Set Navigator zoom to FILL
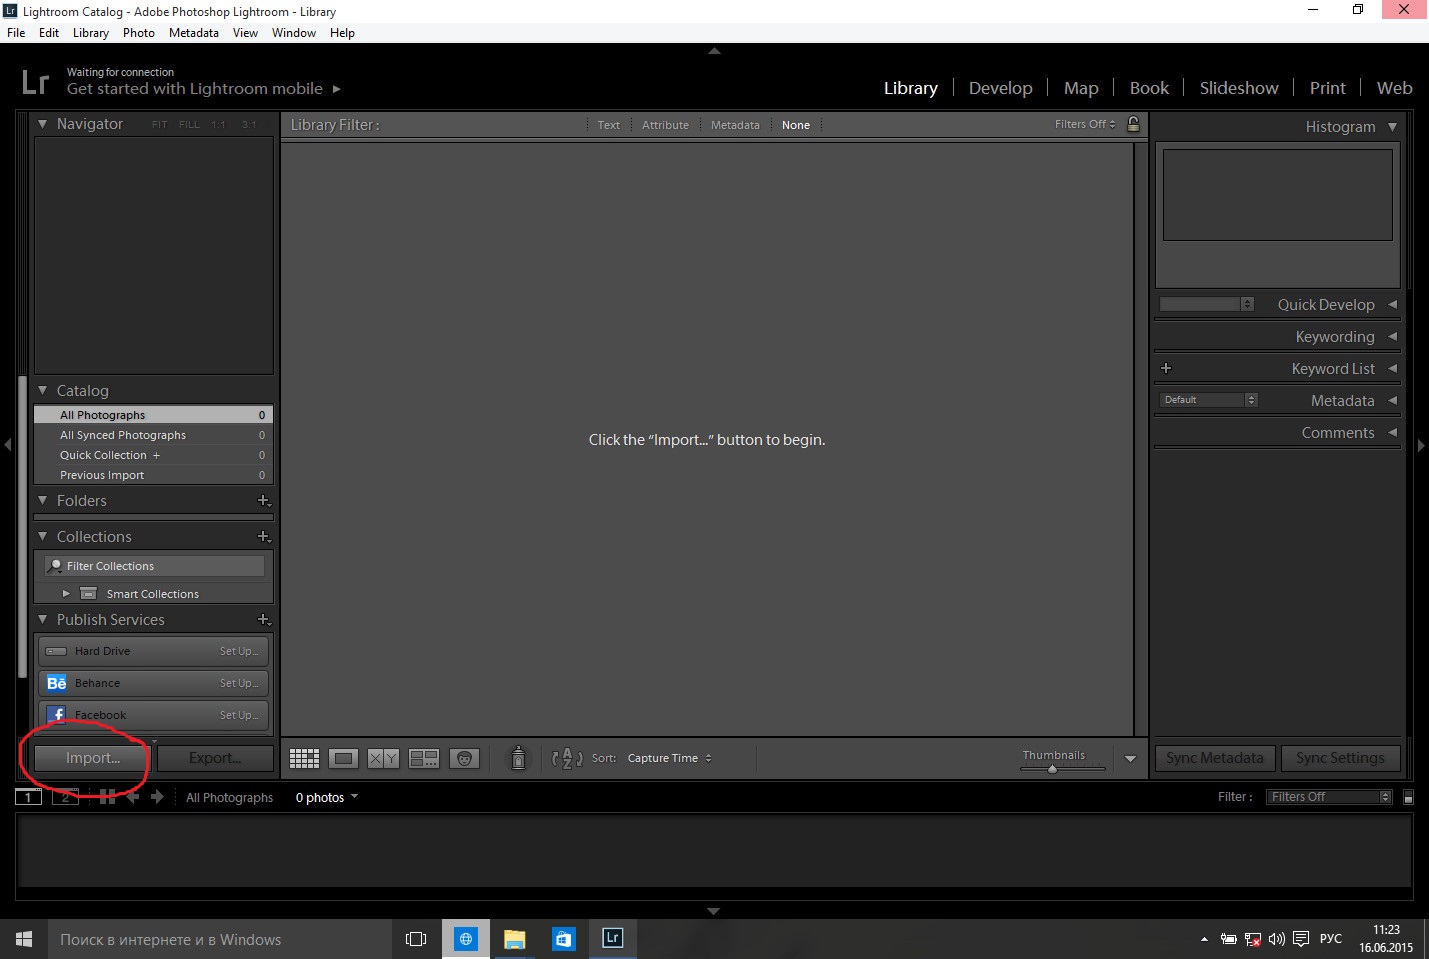Image resolution: width=1429 pixels, height=959 pixels. (189, 125)
